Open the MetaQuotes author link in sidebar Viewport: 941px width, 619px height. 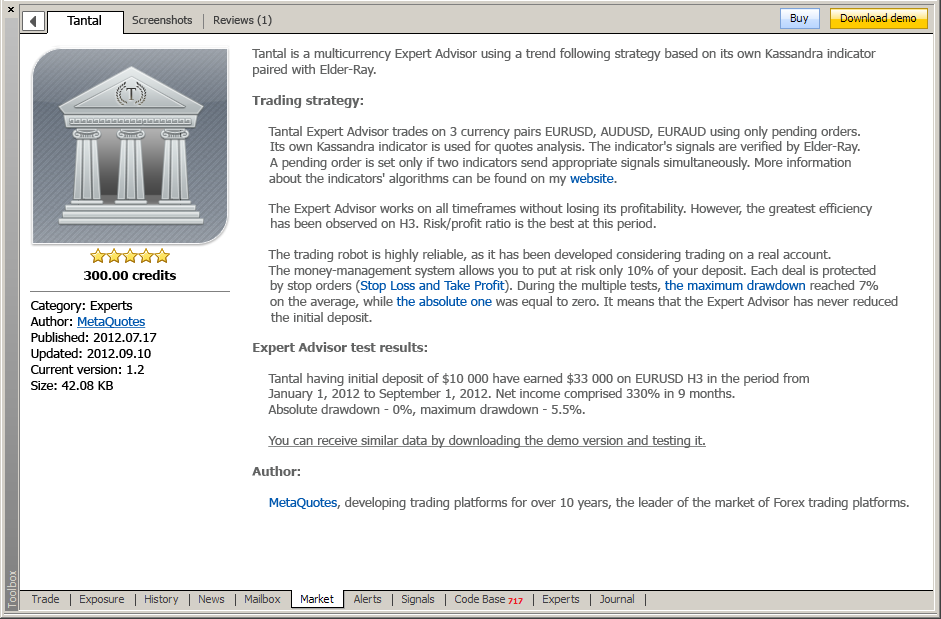111,322
